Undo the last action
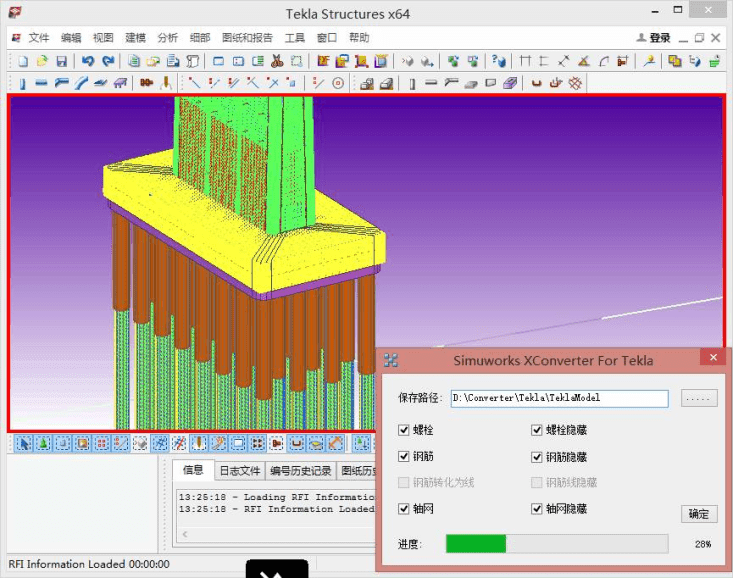 (88, 61)
